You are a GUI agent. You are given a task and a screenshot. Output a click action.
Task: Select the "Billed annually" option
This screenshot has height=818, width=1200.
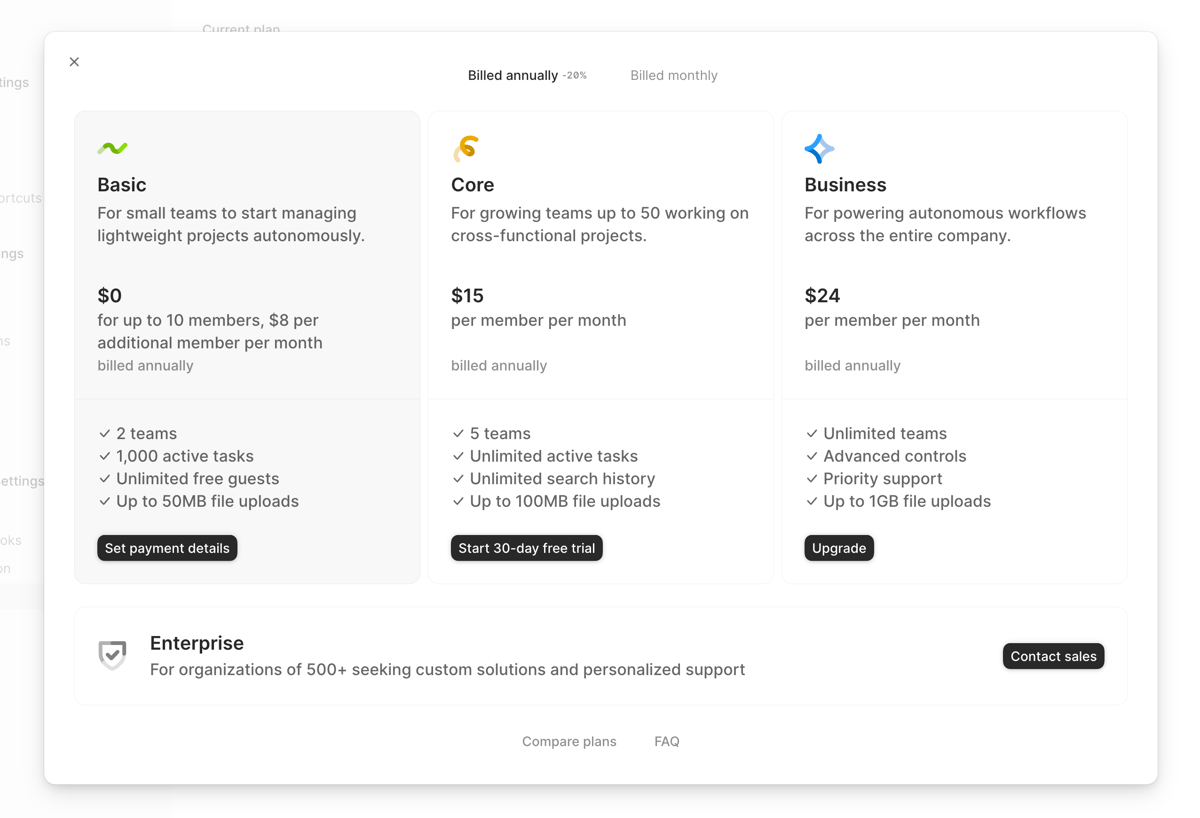pos(512,75)
